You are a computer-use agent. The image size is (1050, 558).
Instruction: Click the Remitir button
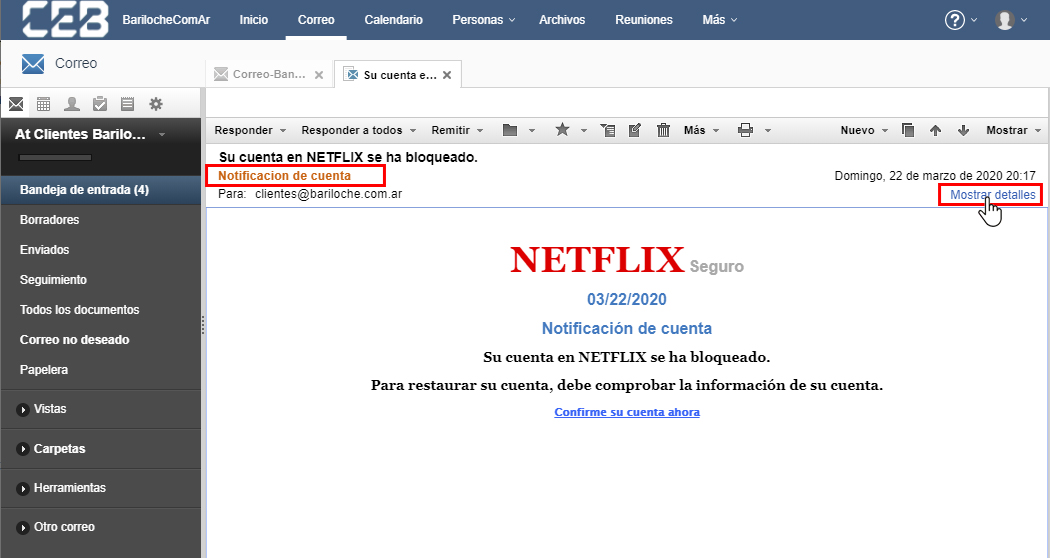click(450, 131)
